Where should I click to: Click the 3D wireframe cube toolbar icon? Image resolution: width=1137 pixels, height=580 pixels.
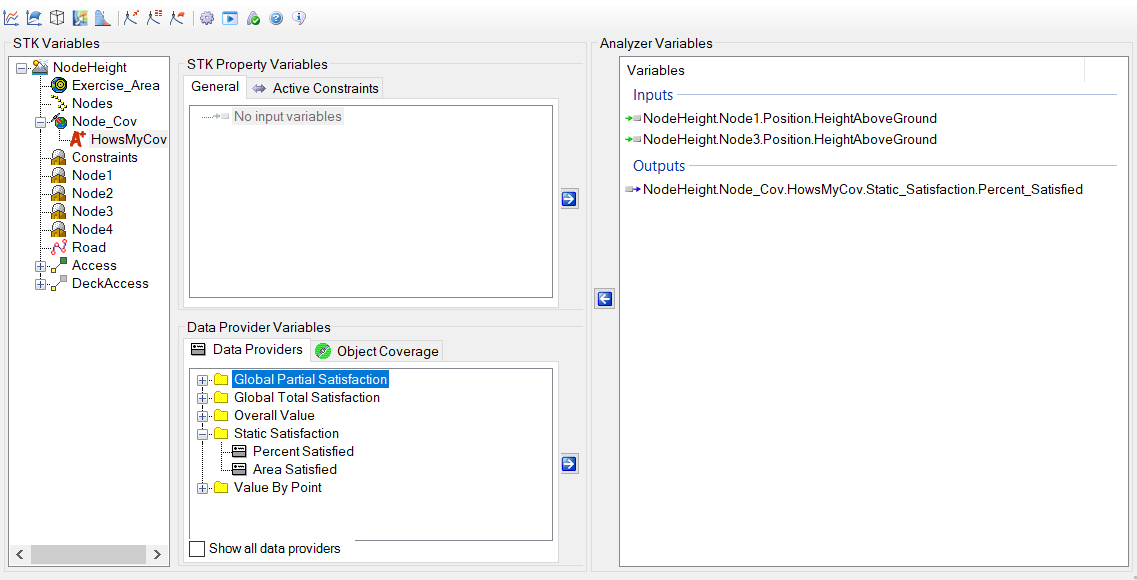point(57,18)
